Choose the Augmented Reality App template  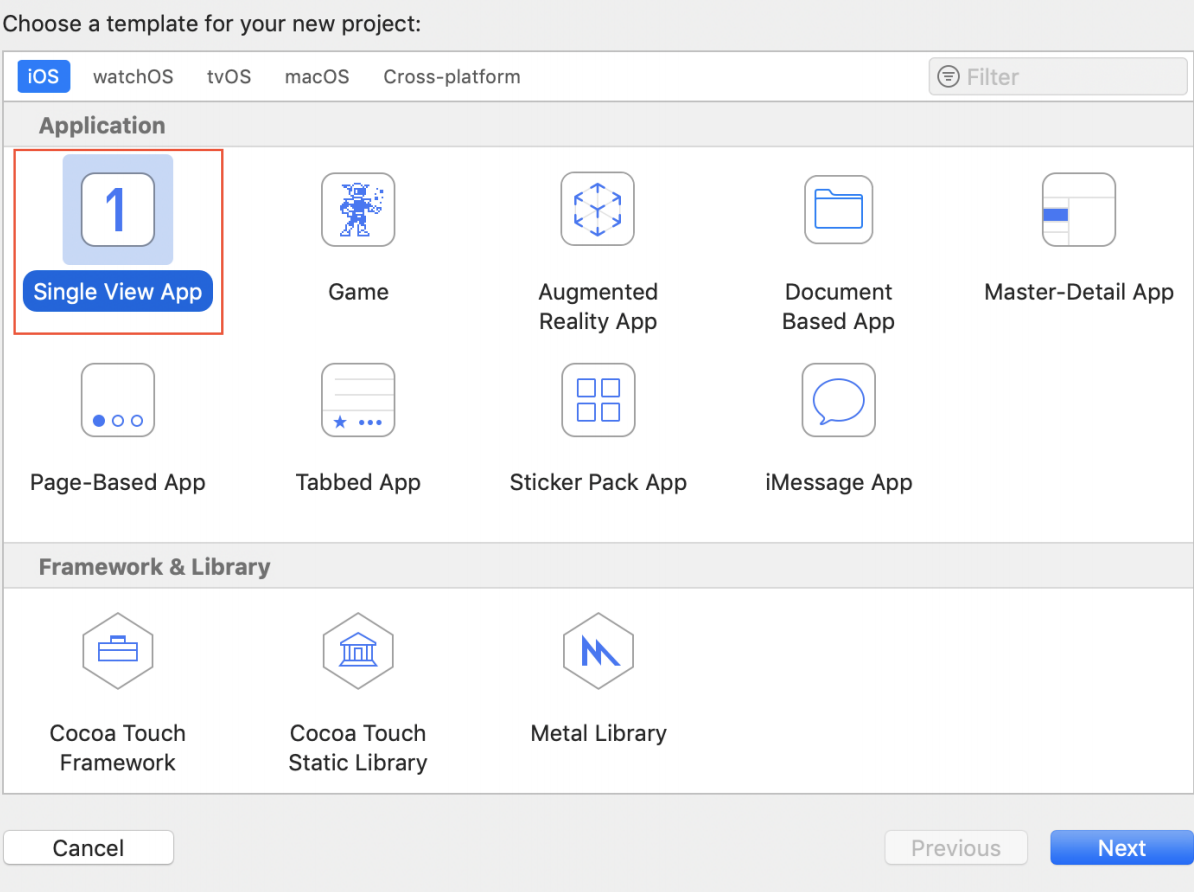pyautogui.click(x=598, y=209)
